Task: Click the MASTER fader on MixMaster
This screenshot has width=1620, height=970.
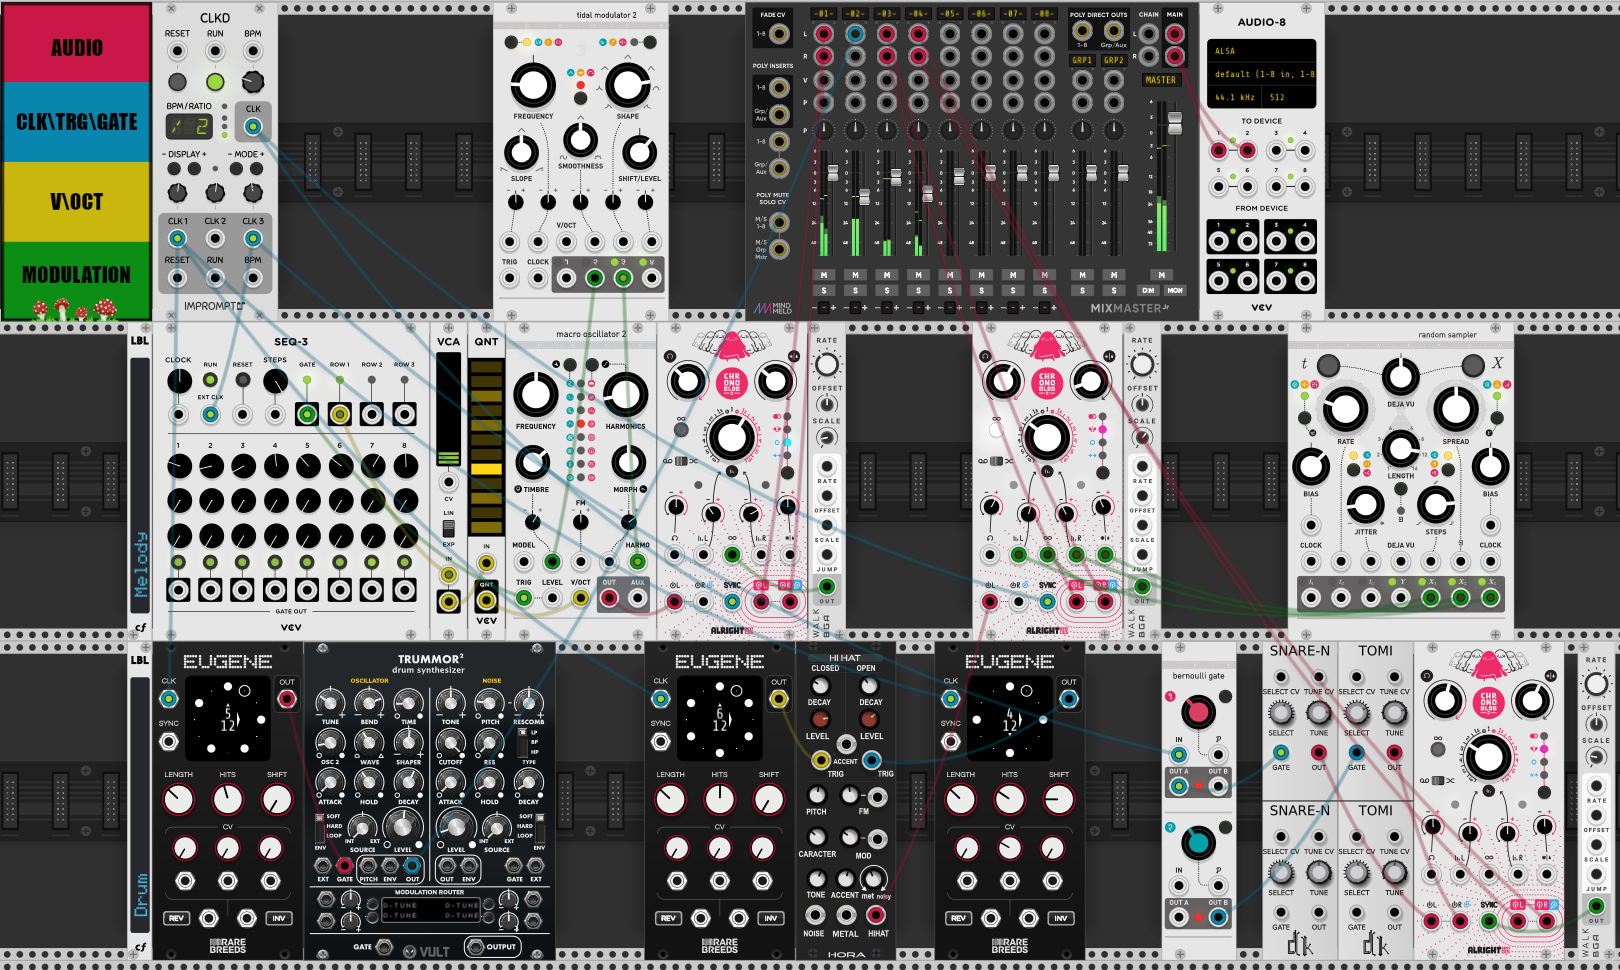Action: [x=1174, y=123]
